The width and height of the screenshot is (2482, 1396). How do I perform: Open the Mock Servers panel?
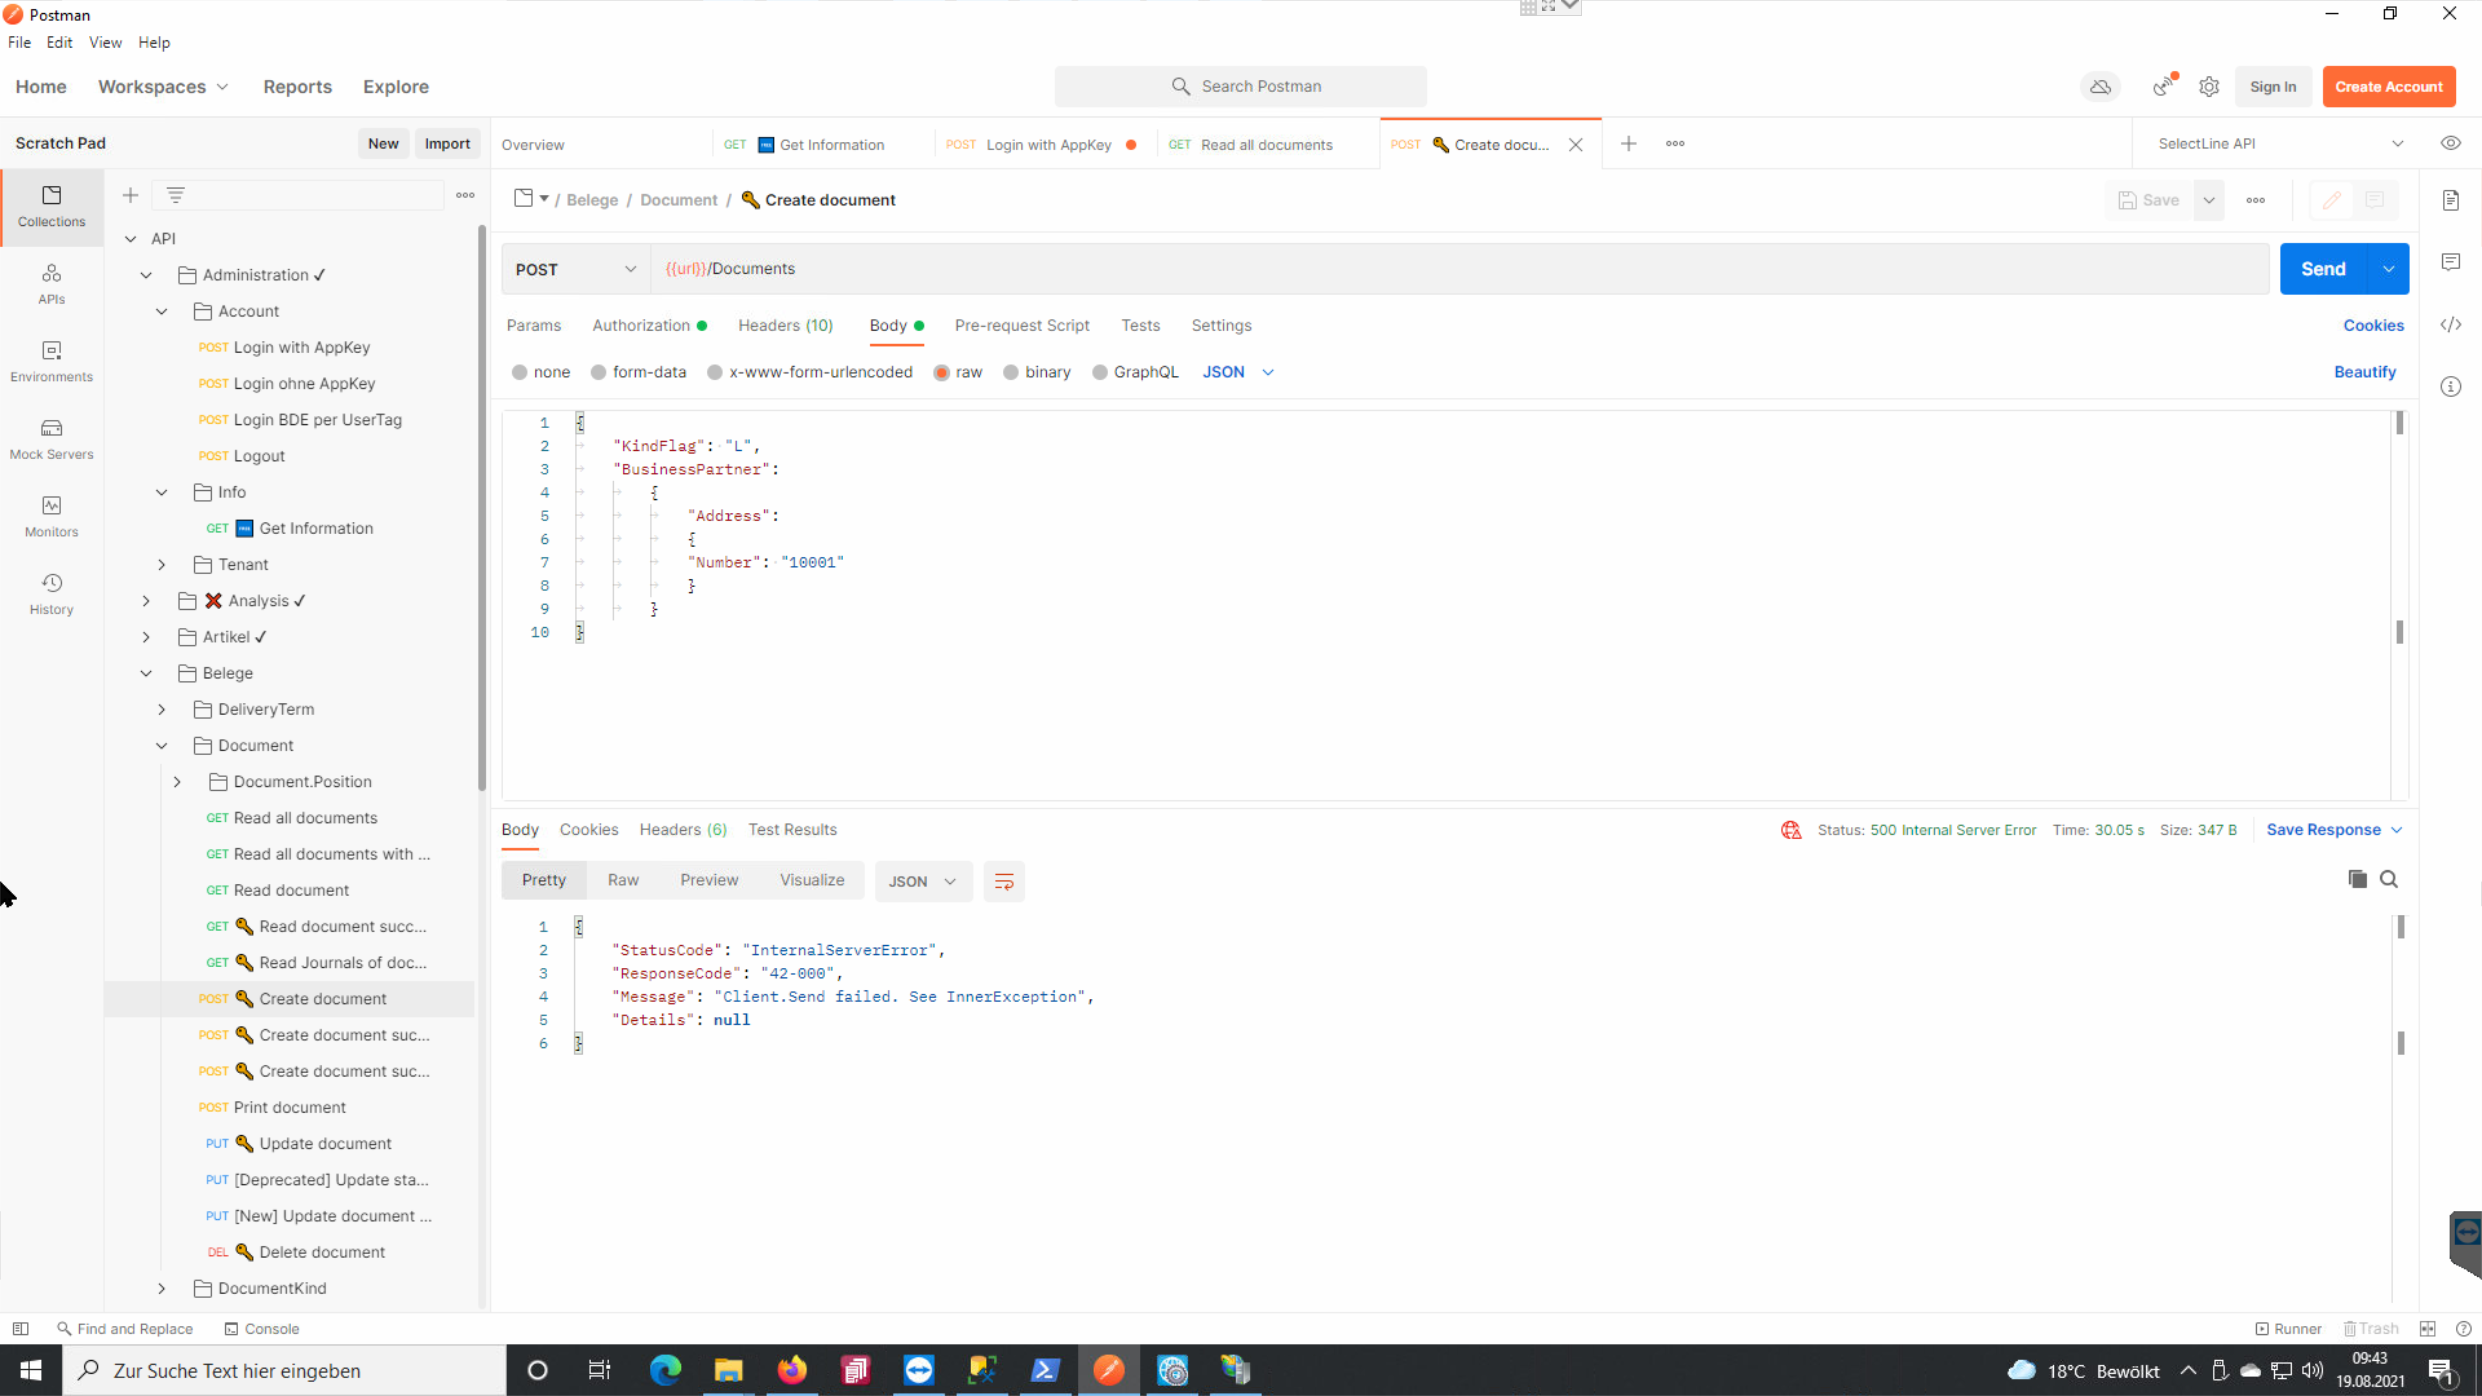51,438
